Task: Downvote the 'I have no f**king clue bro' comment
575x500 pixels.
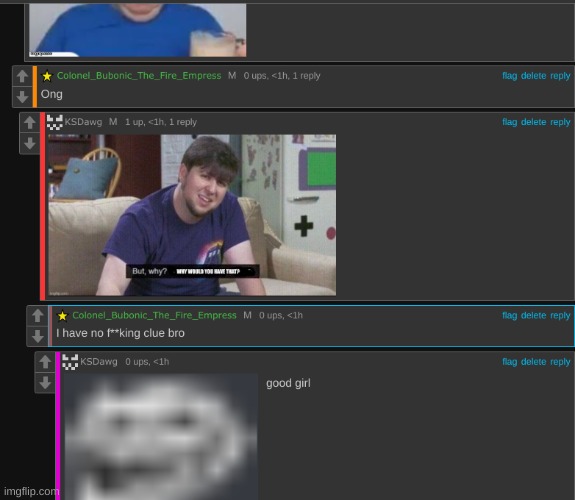Action: 37,336
